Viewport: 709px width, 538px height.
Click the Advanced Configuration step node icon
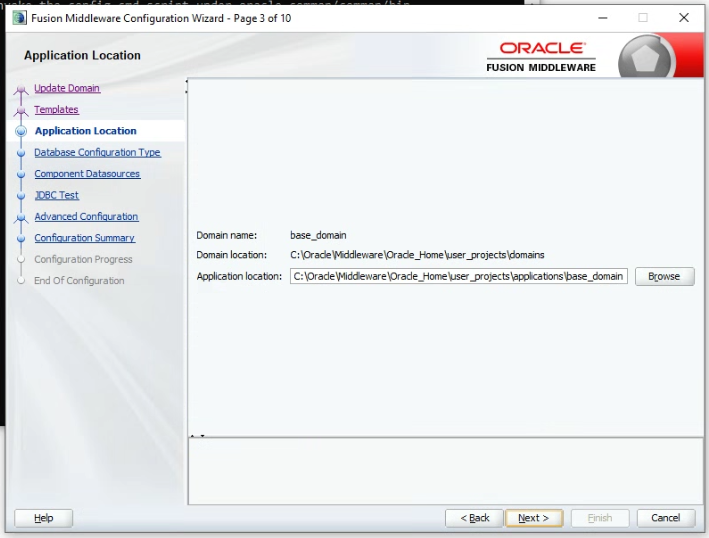pos(21,217)
